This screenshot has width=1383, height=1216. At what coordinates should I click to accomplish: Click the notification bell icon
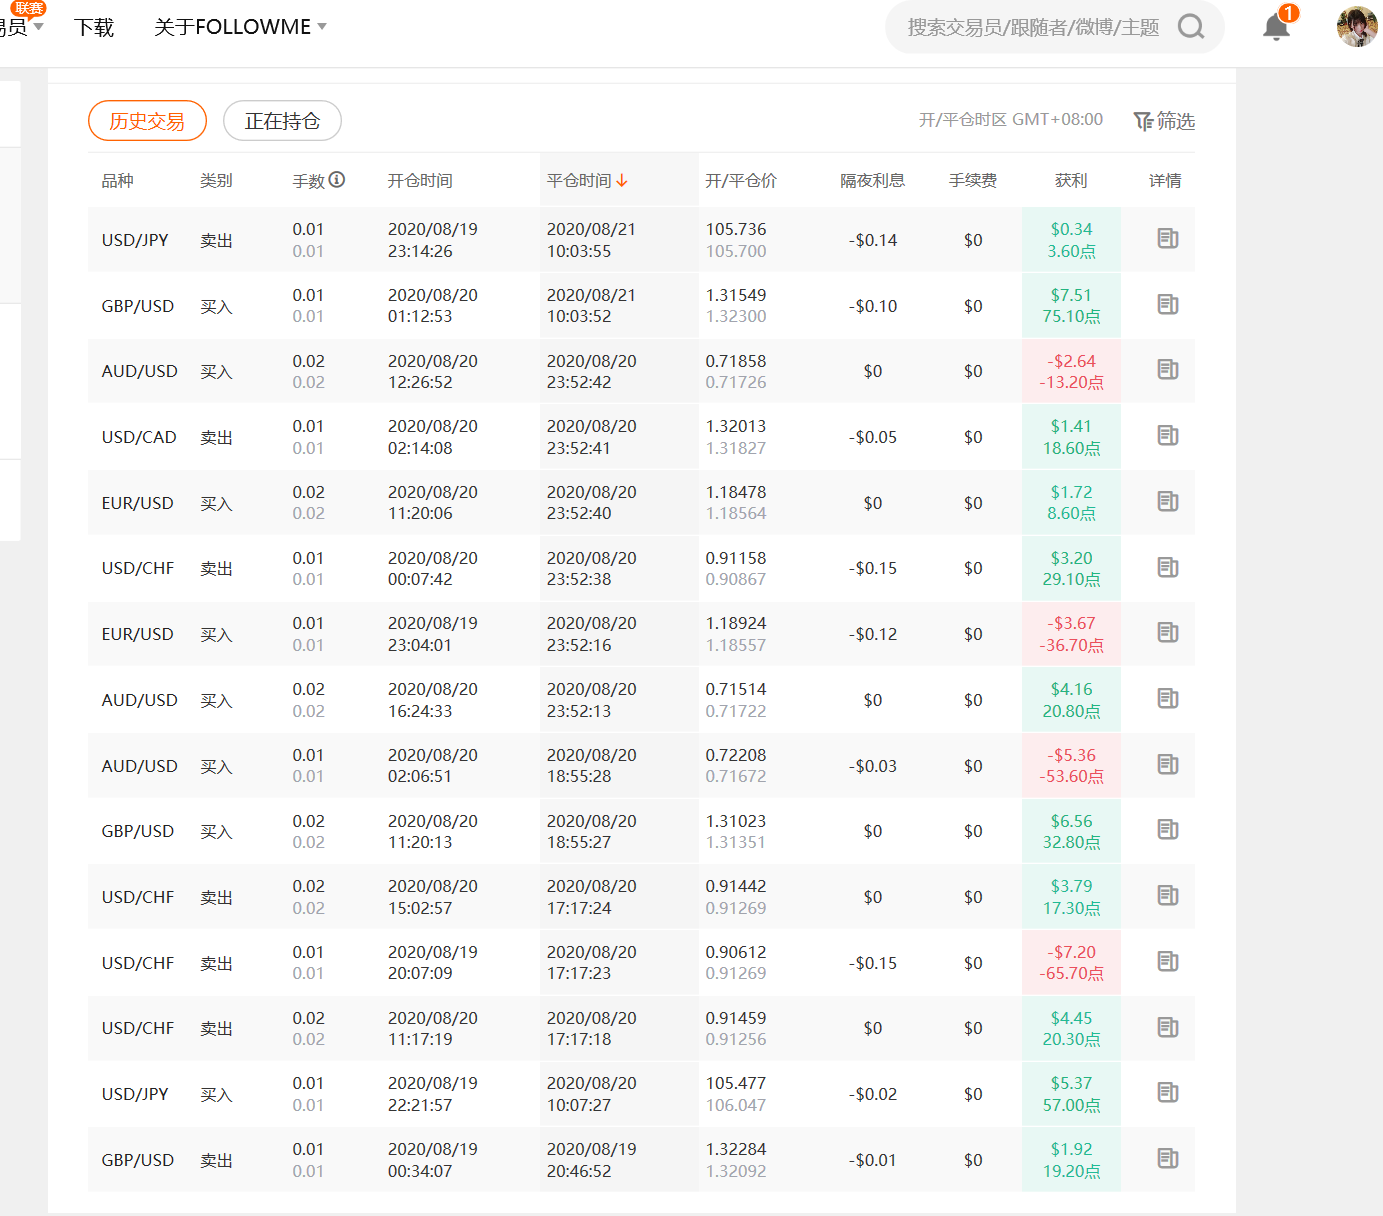tap(1276, 27)
